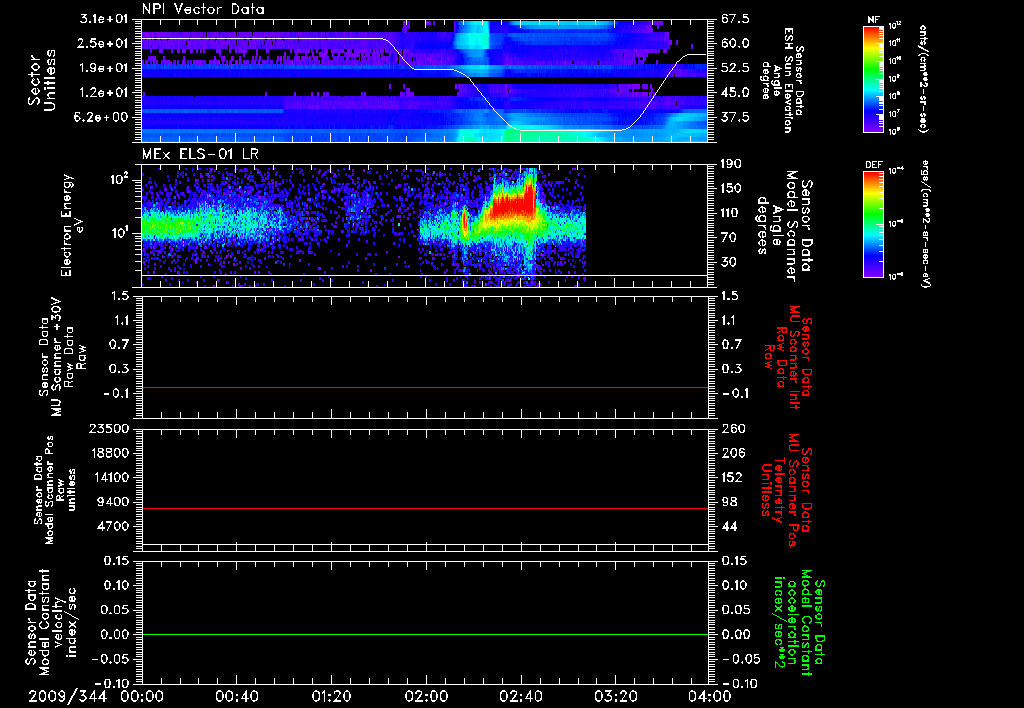Click the "02:00" time axis tick label

click(426, 696)
